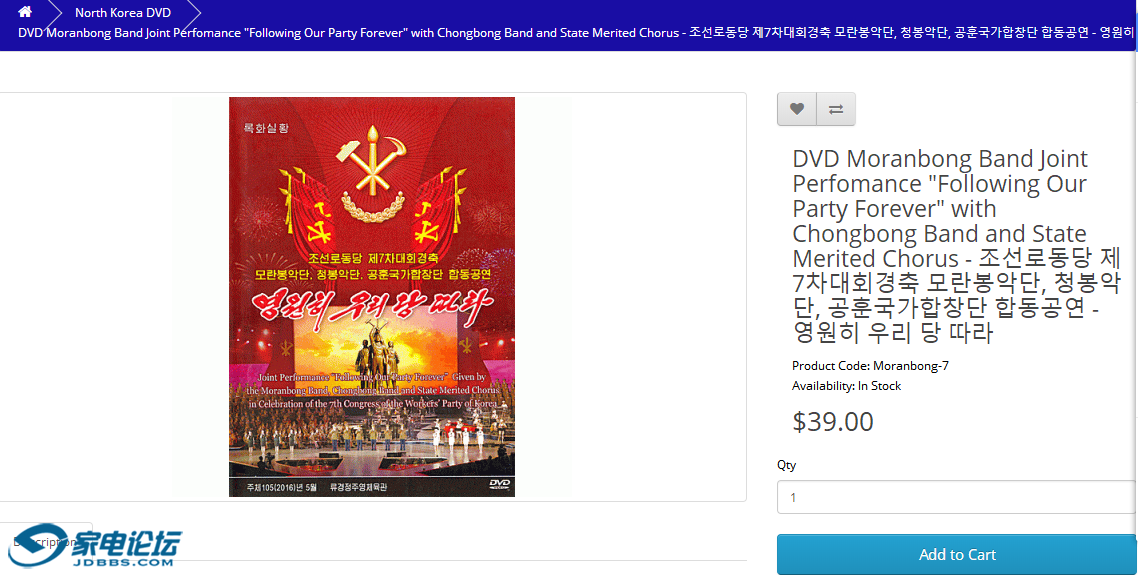
Task: Click the Availability In Stock text
Action: point(846,386)
